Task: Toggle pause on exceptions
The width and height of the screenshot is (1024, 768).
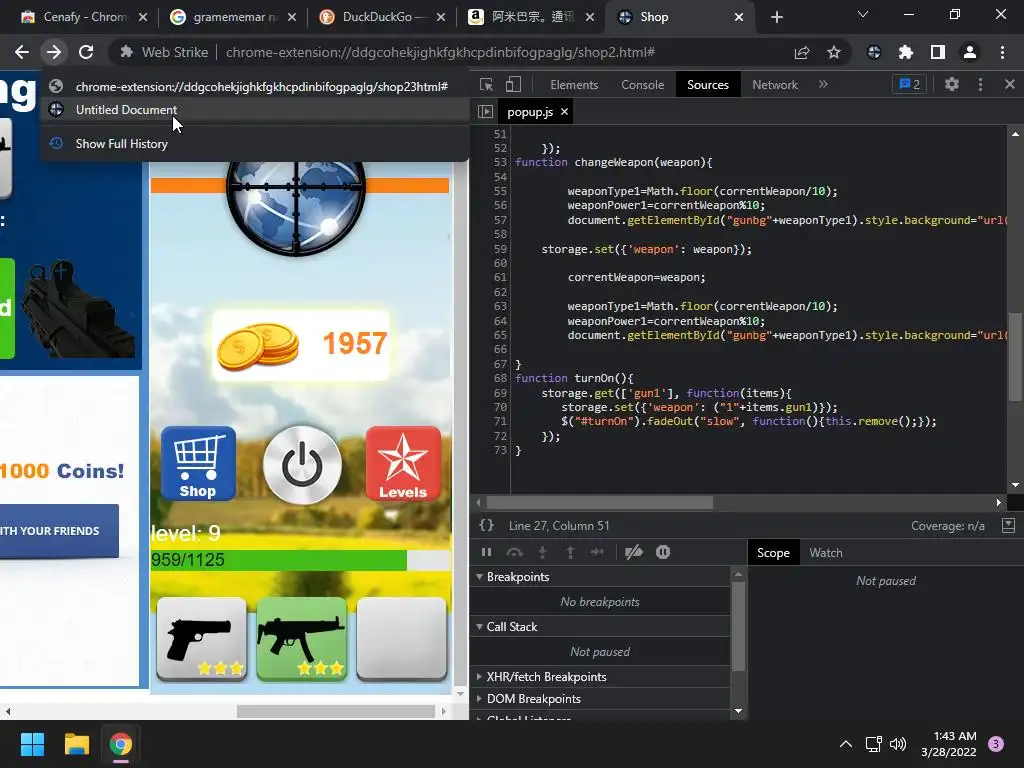Action: coord(663,552)
